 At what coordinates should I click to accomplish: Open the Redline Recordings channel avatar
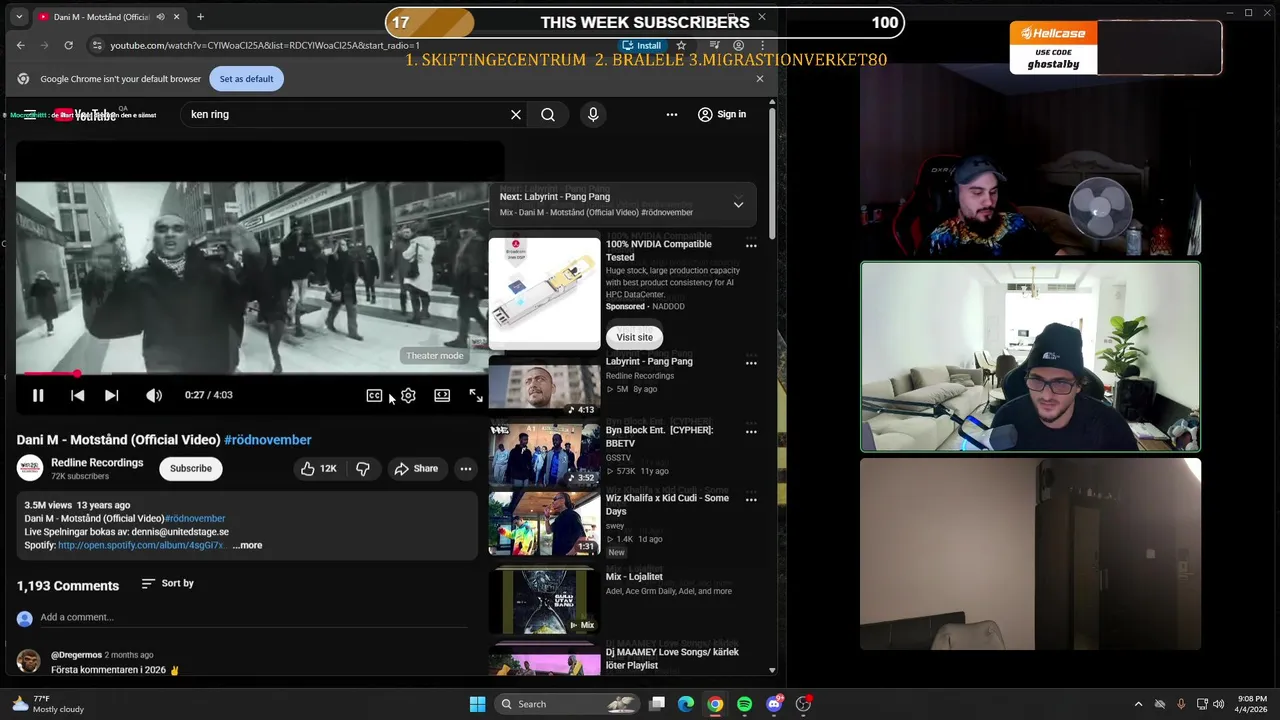click(x=30, y=468)
